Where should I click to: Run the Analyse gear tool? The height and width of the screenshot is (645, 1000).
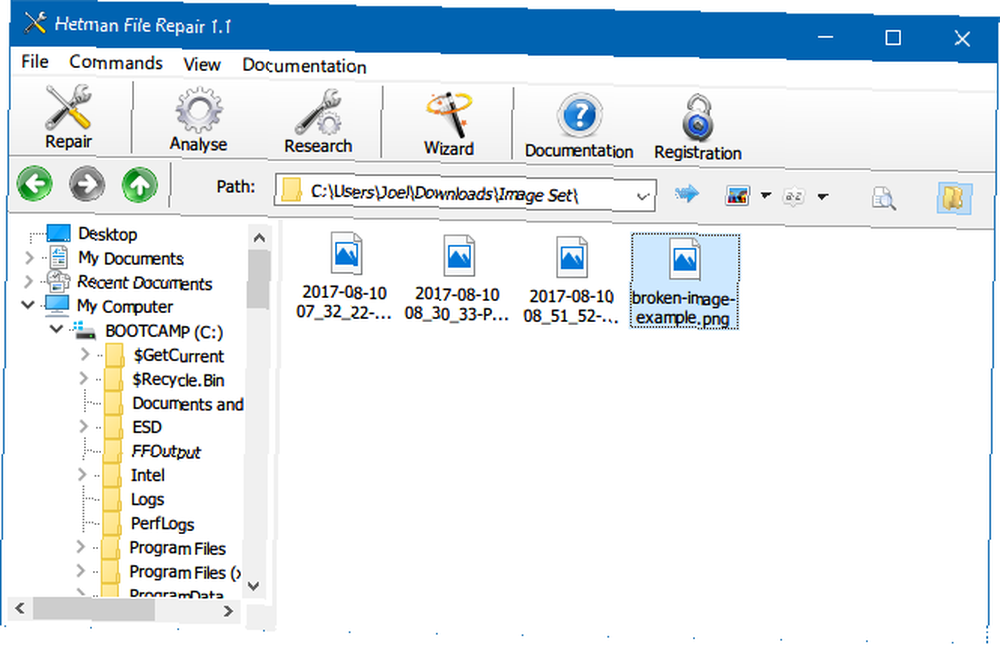pyautogui.click(x=198, y=120)
